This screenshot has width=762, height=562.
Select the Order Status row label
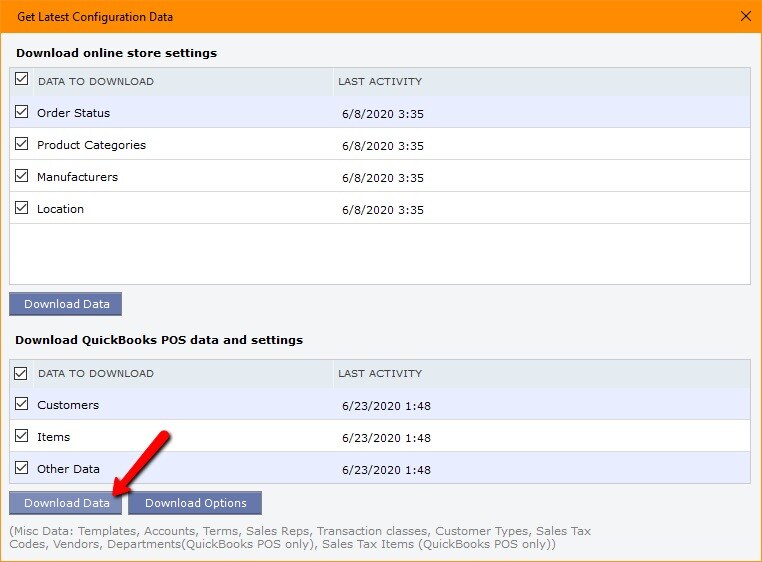(73, 113)
